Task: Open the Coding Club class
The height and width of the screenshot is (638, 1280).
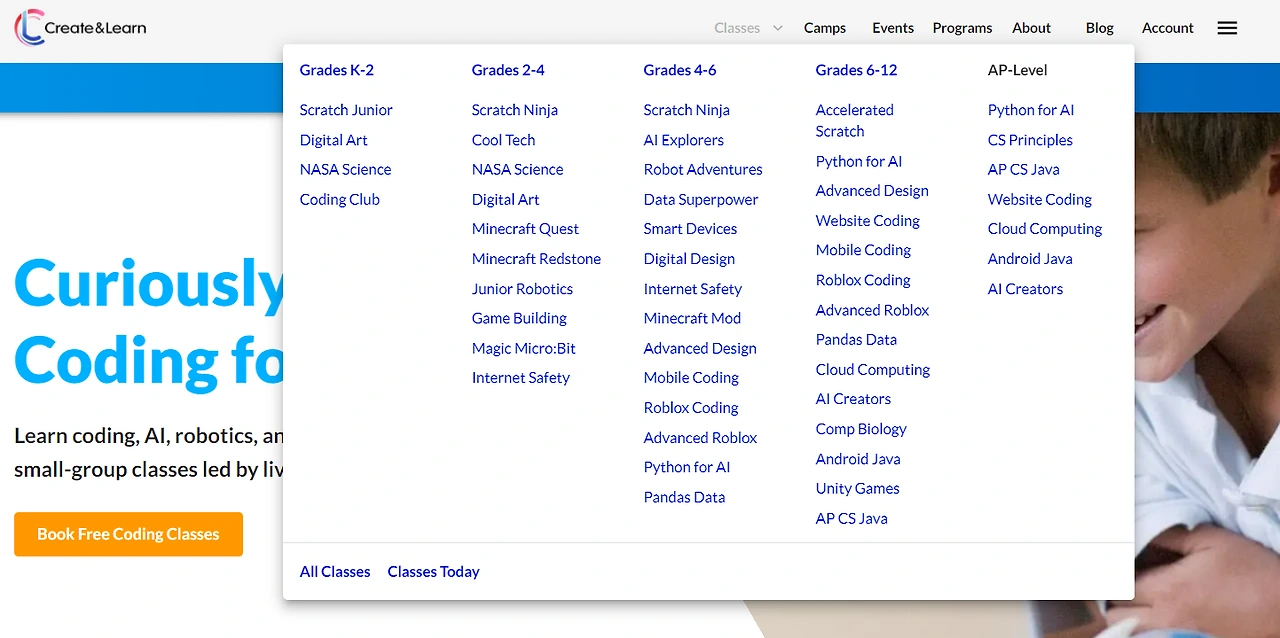Action: click(340, 200)
